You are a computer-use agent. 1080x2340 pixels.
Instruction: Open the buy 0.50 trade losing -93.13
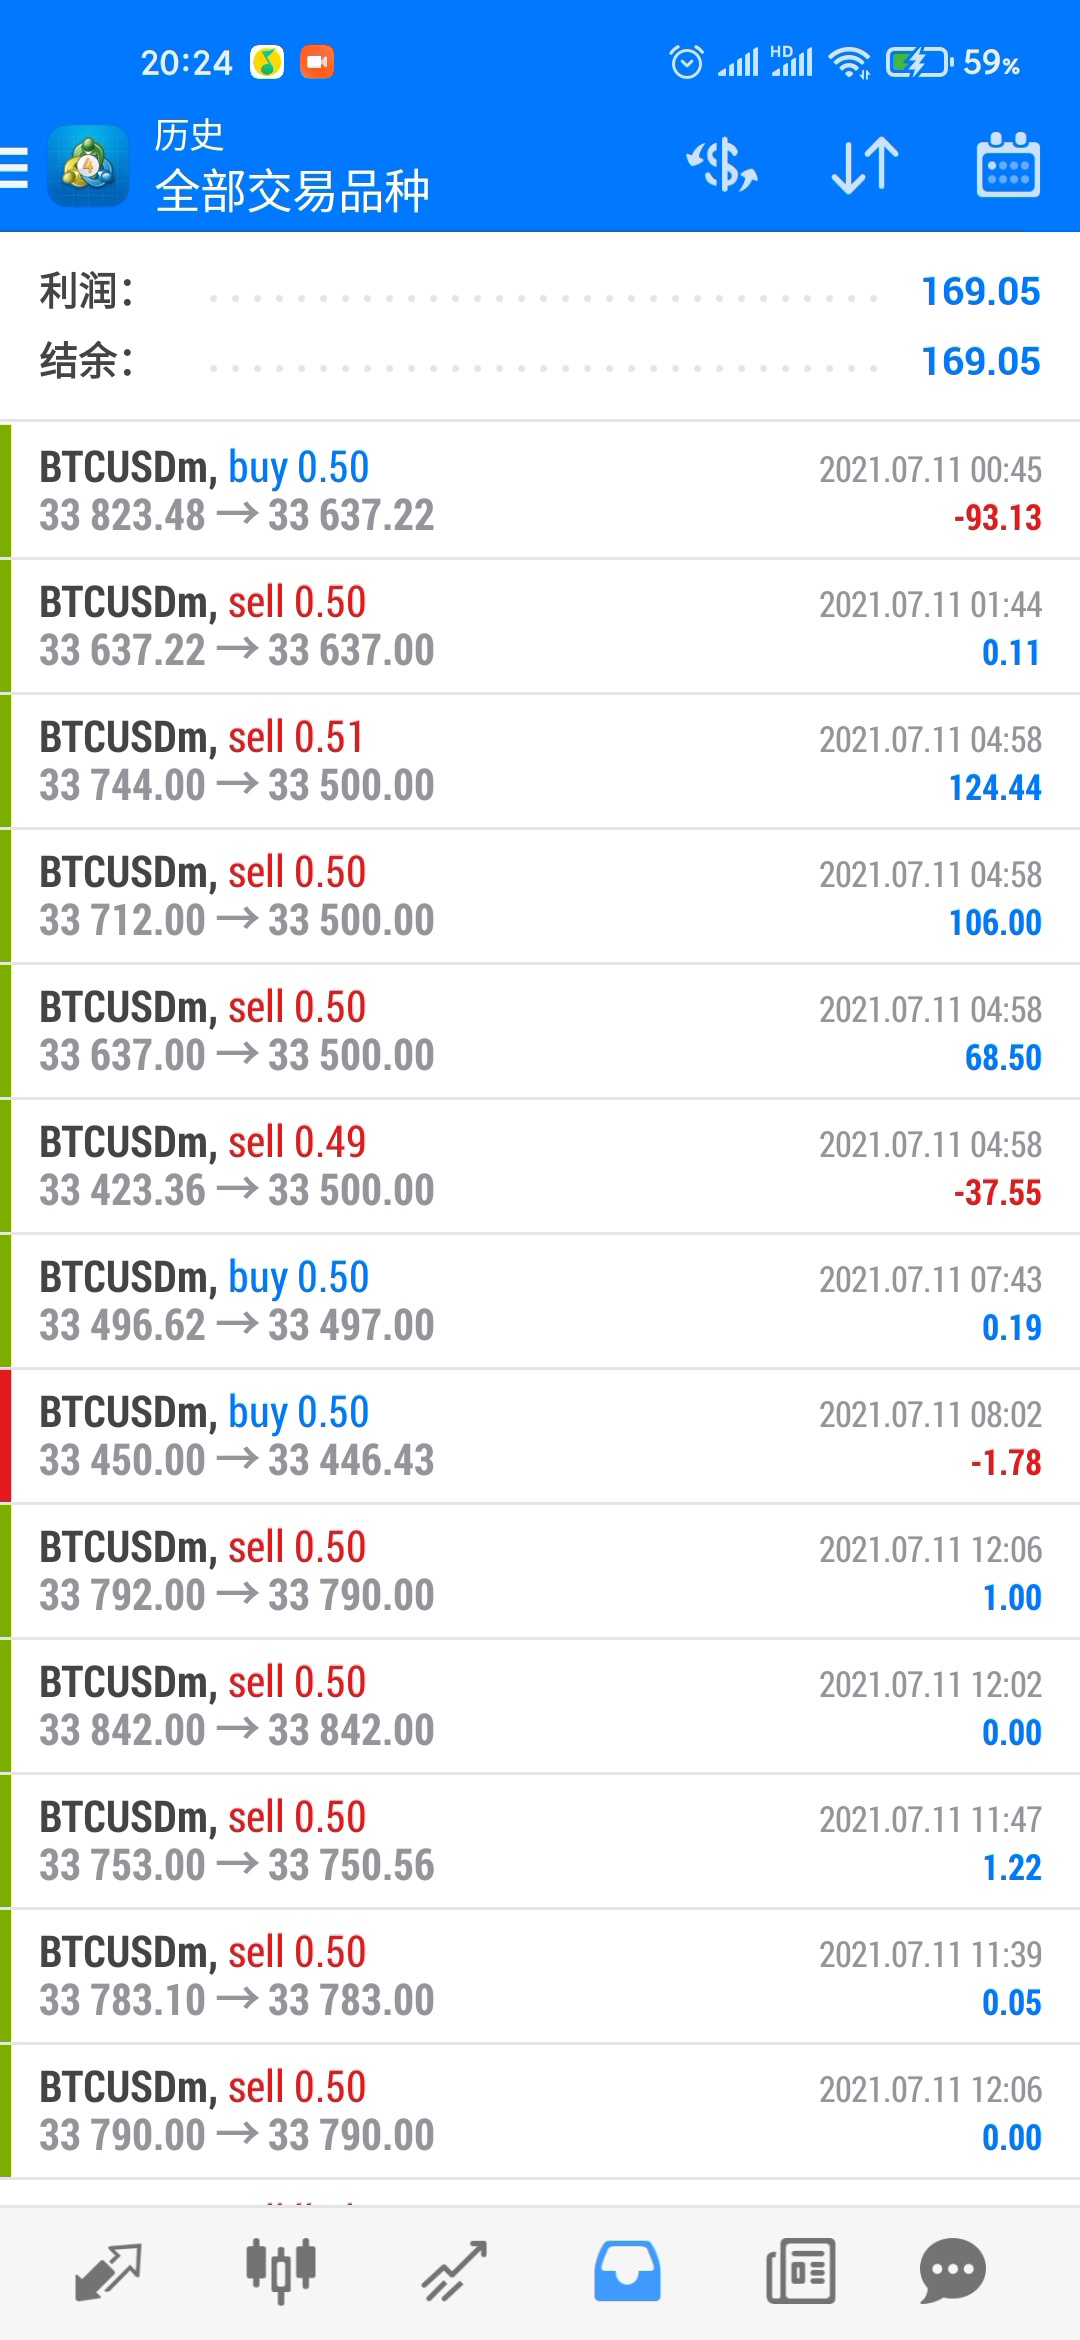[x=540, y=491]
